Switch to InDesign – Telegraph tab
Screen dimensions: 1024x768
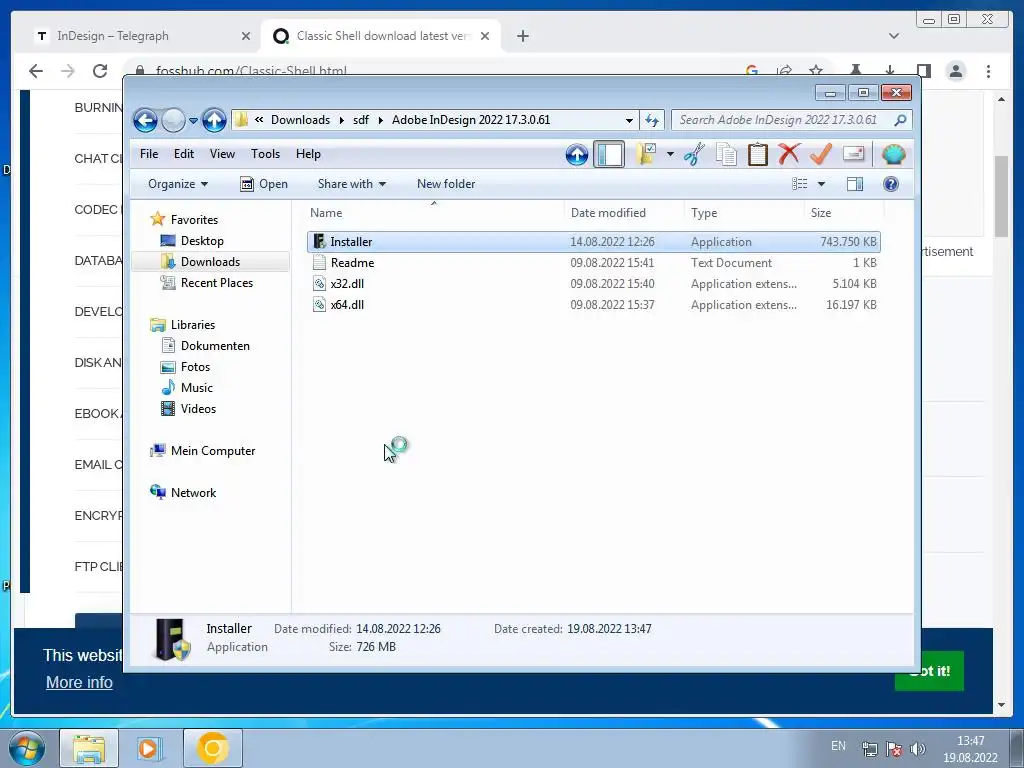(x=141, y=36)
